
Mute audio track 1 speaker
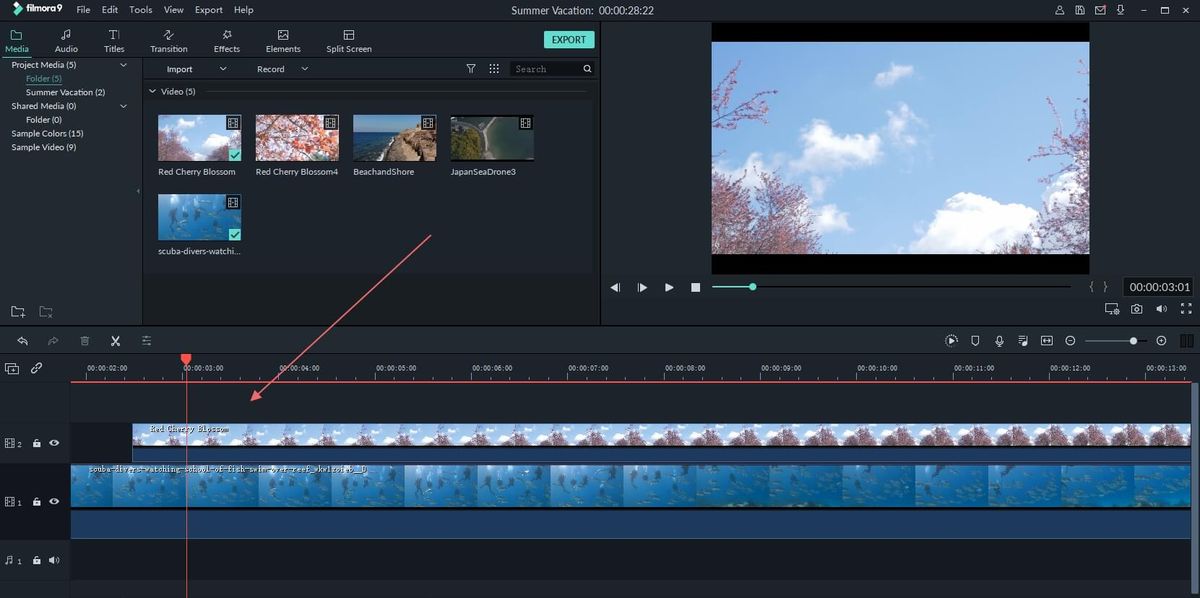[x=54, y=561]
